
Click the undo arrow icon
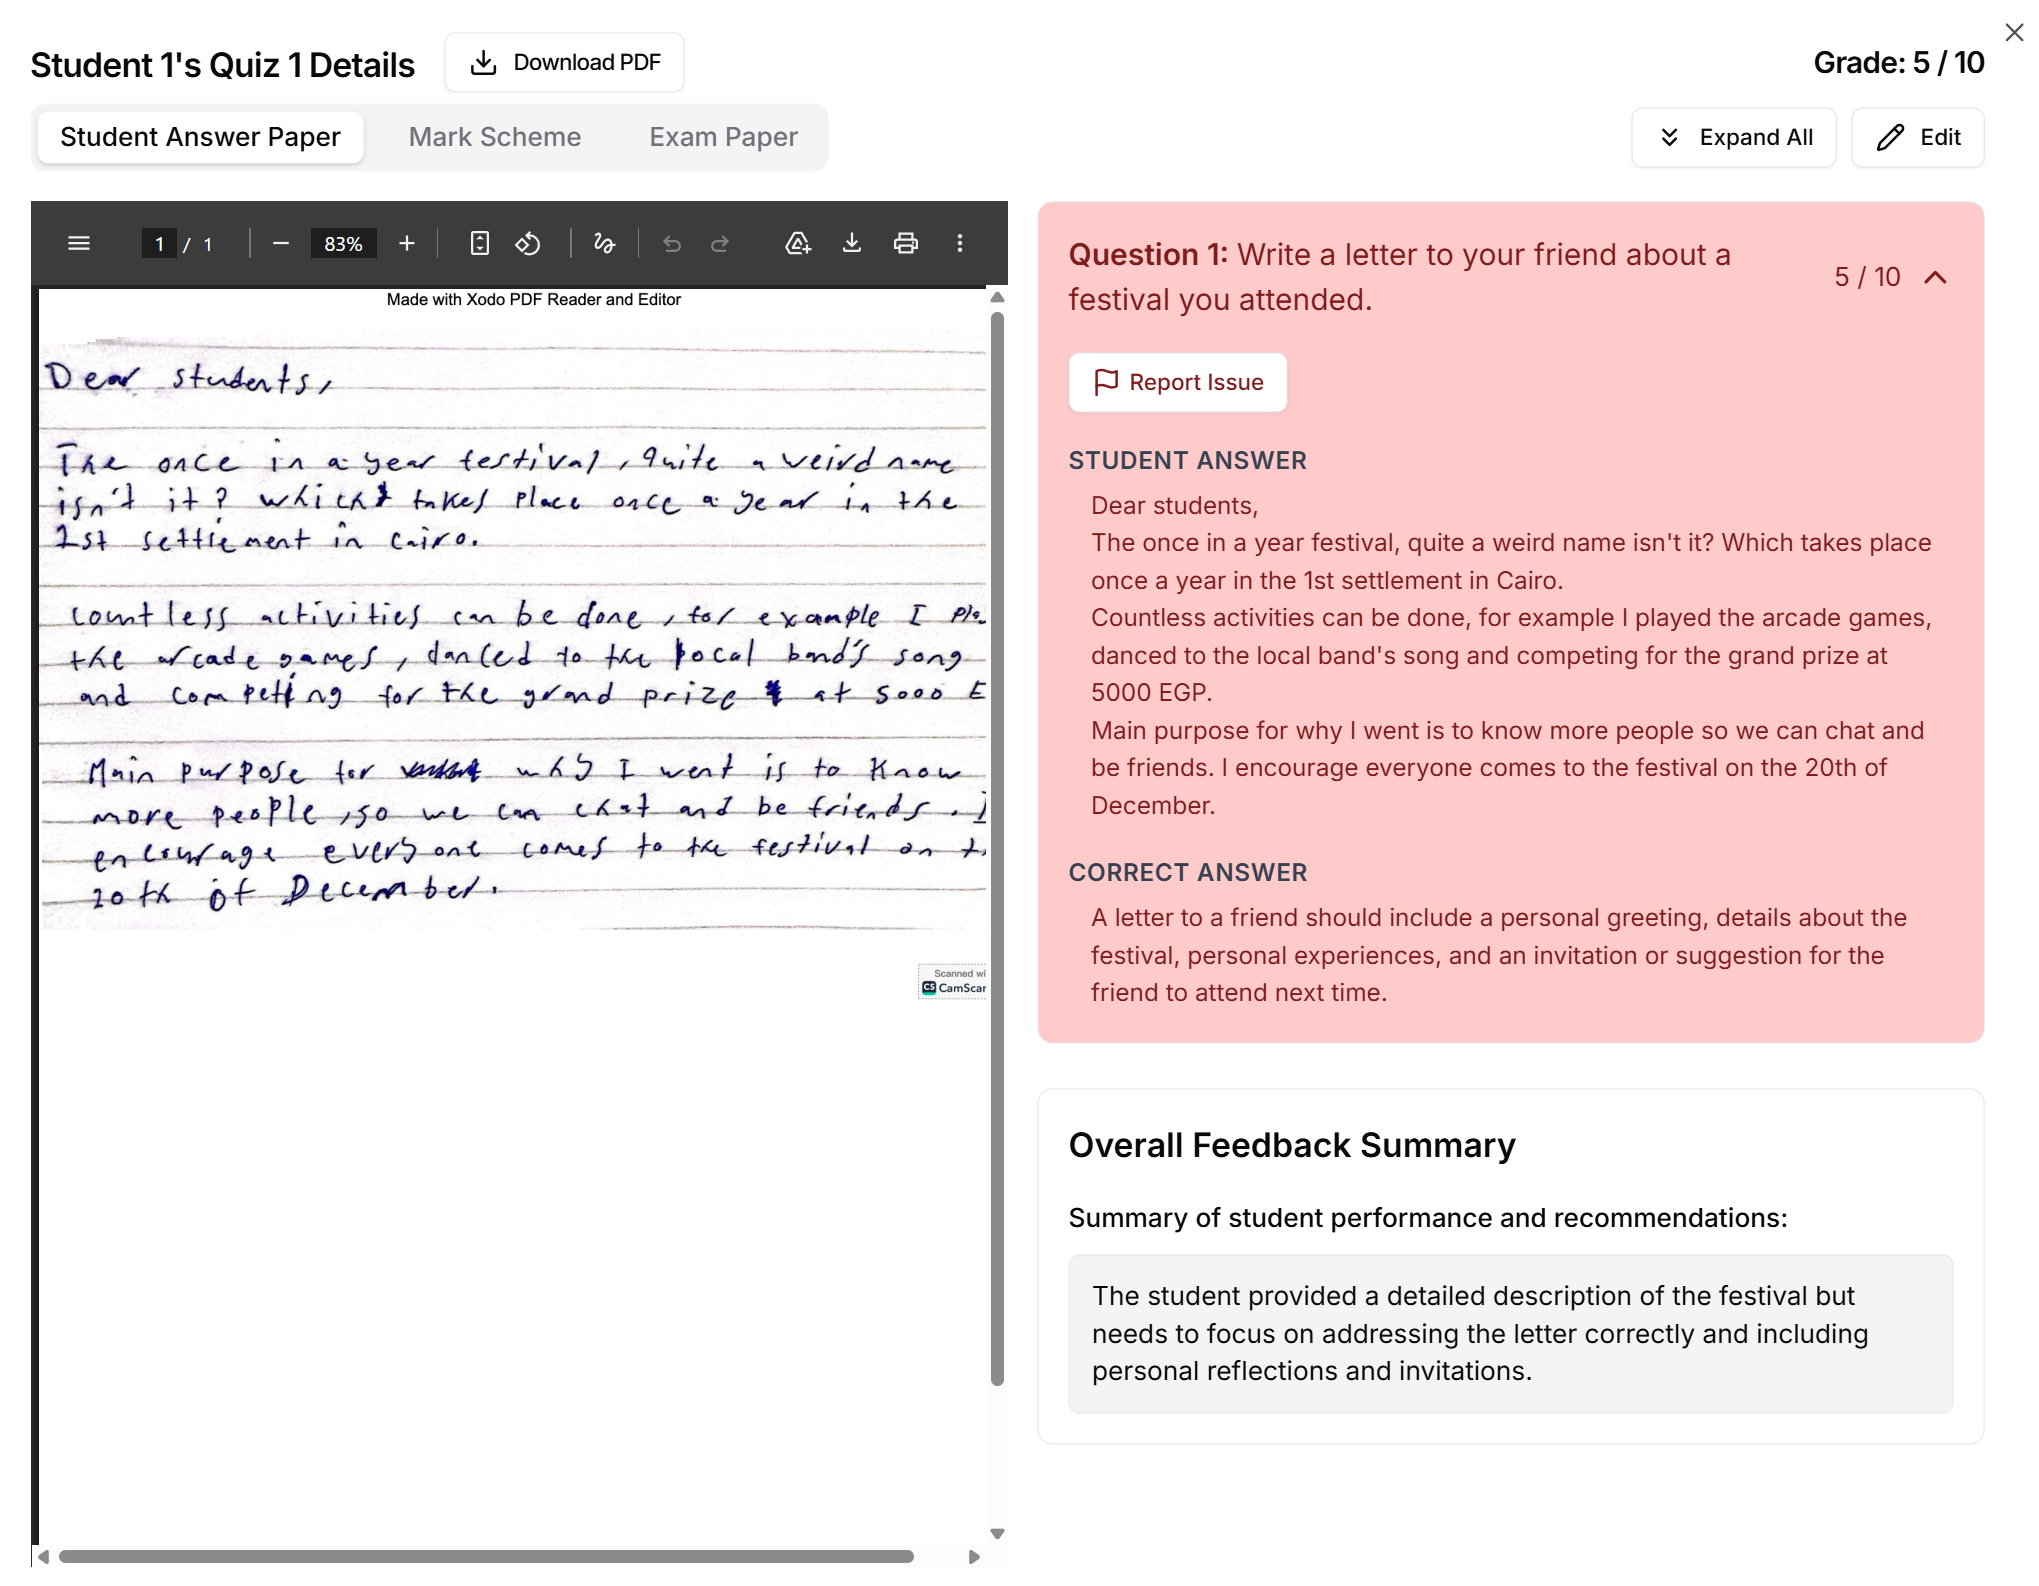pos(672,243)
